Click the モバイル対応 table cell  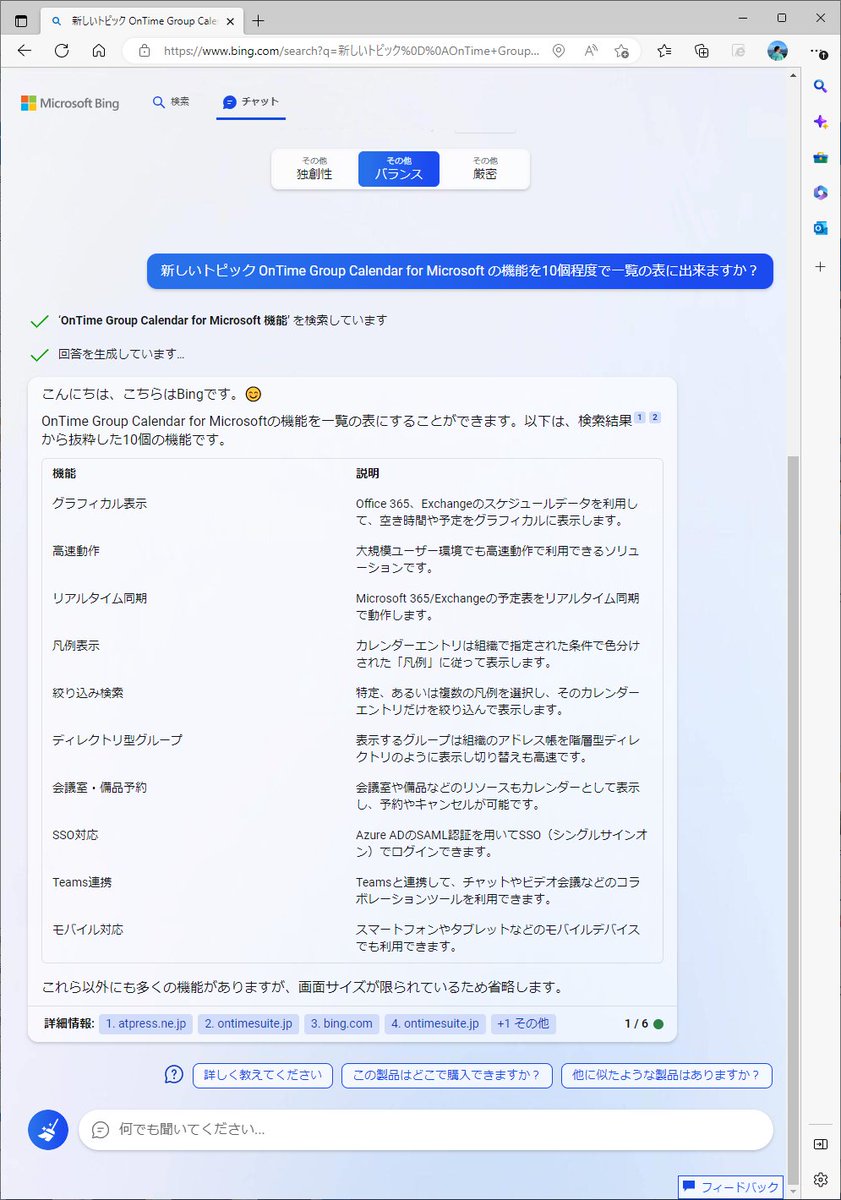click(x=88, y=929)
